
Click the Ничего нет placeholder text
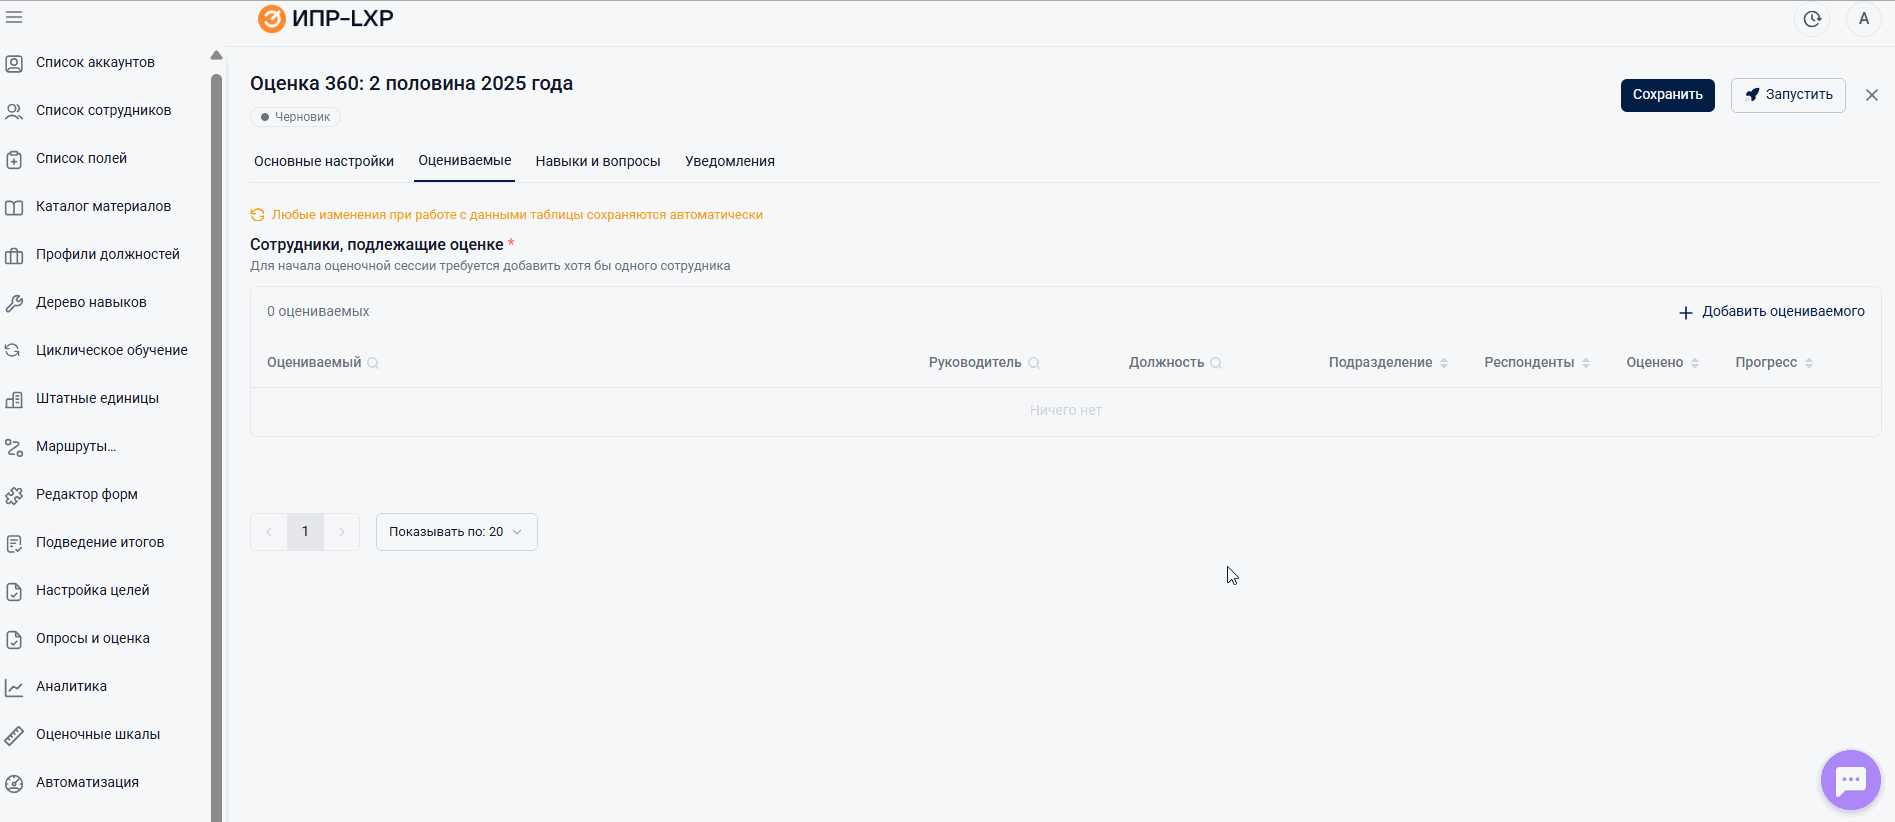(x=1066, y=411)
